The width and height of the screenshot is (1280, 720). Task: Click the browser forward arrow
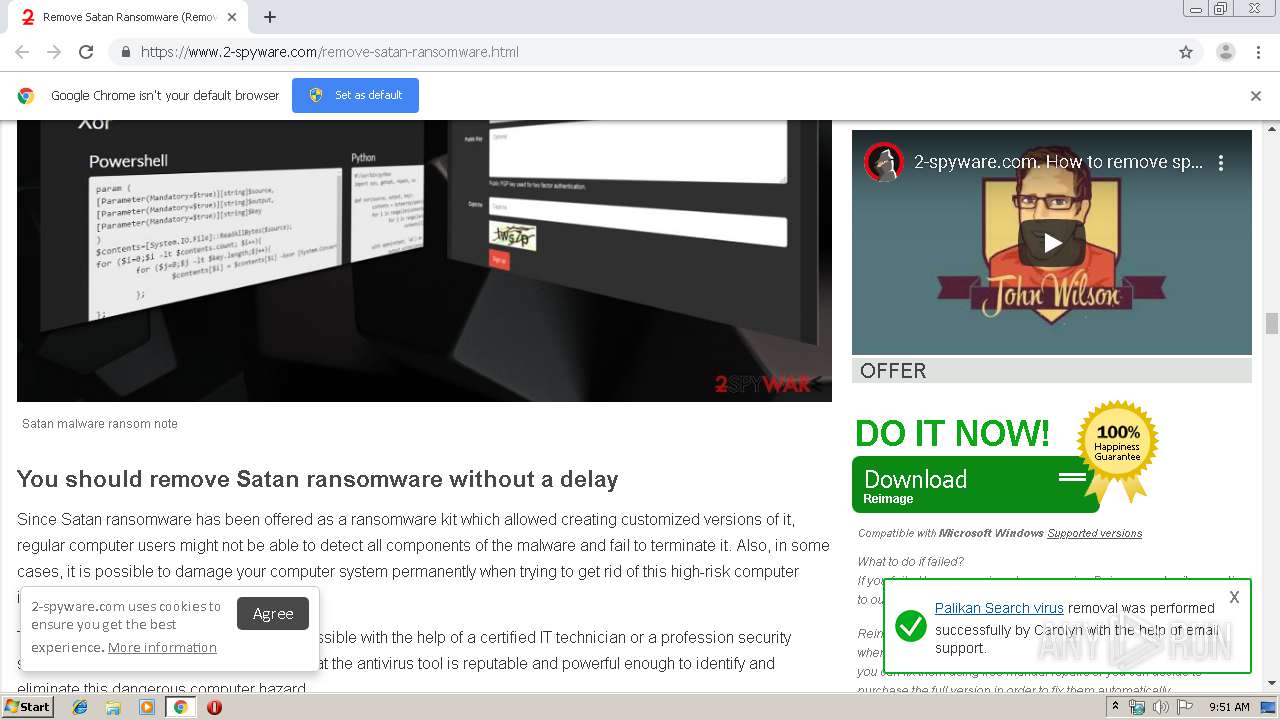[54, 52]
